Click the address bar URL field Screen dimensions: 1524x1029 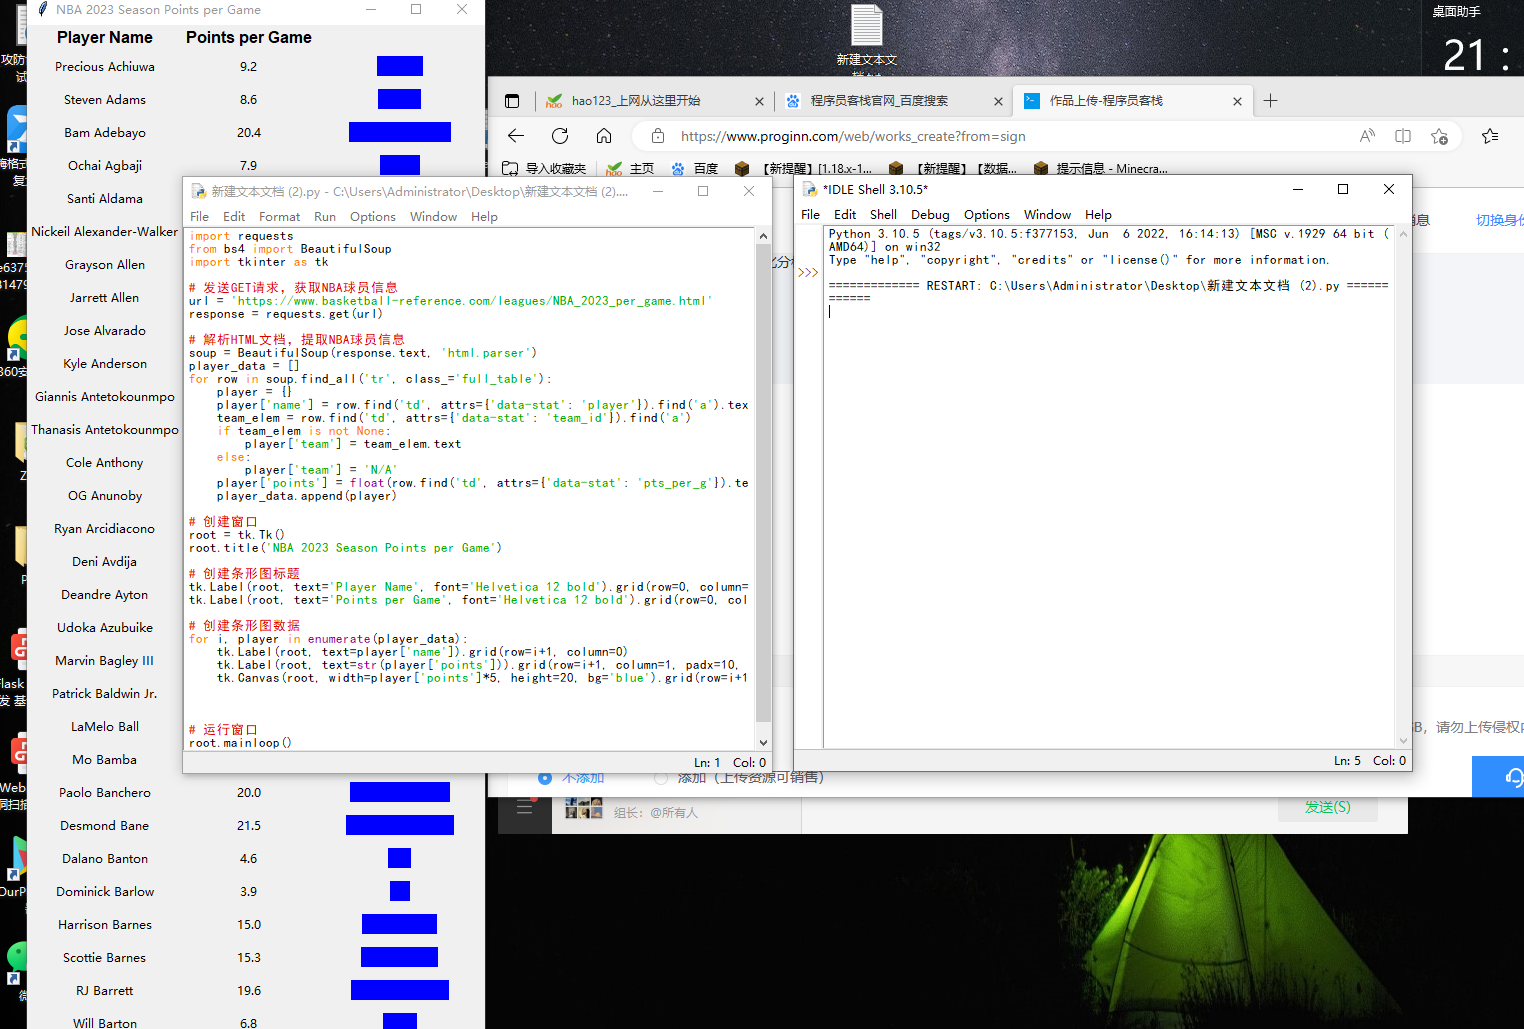(x=1010, y=136)
